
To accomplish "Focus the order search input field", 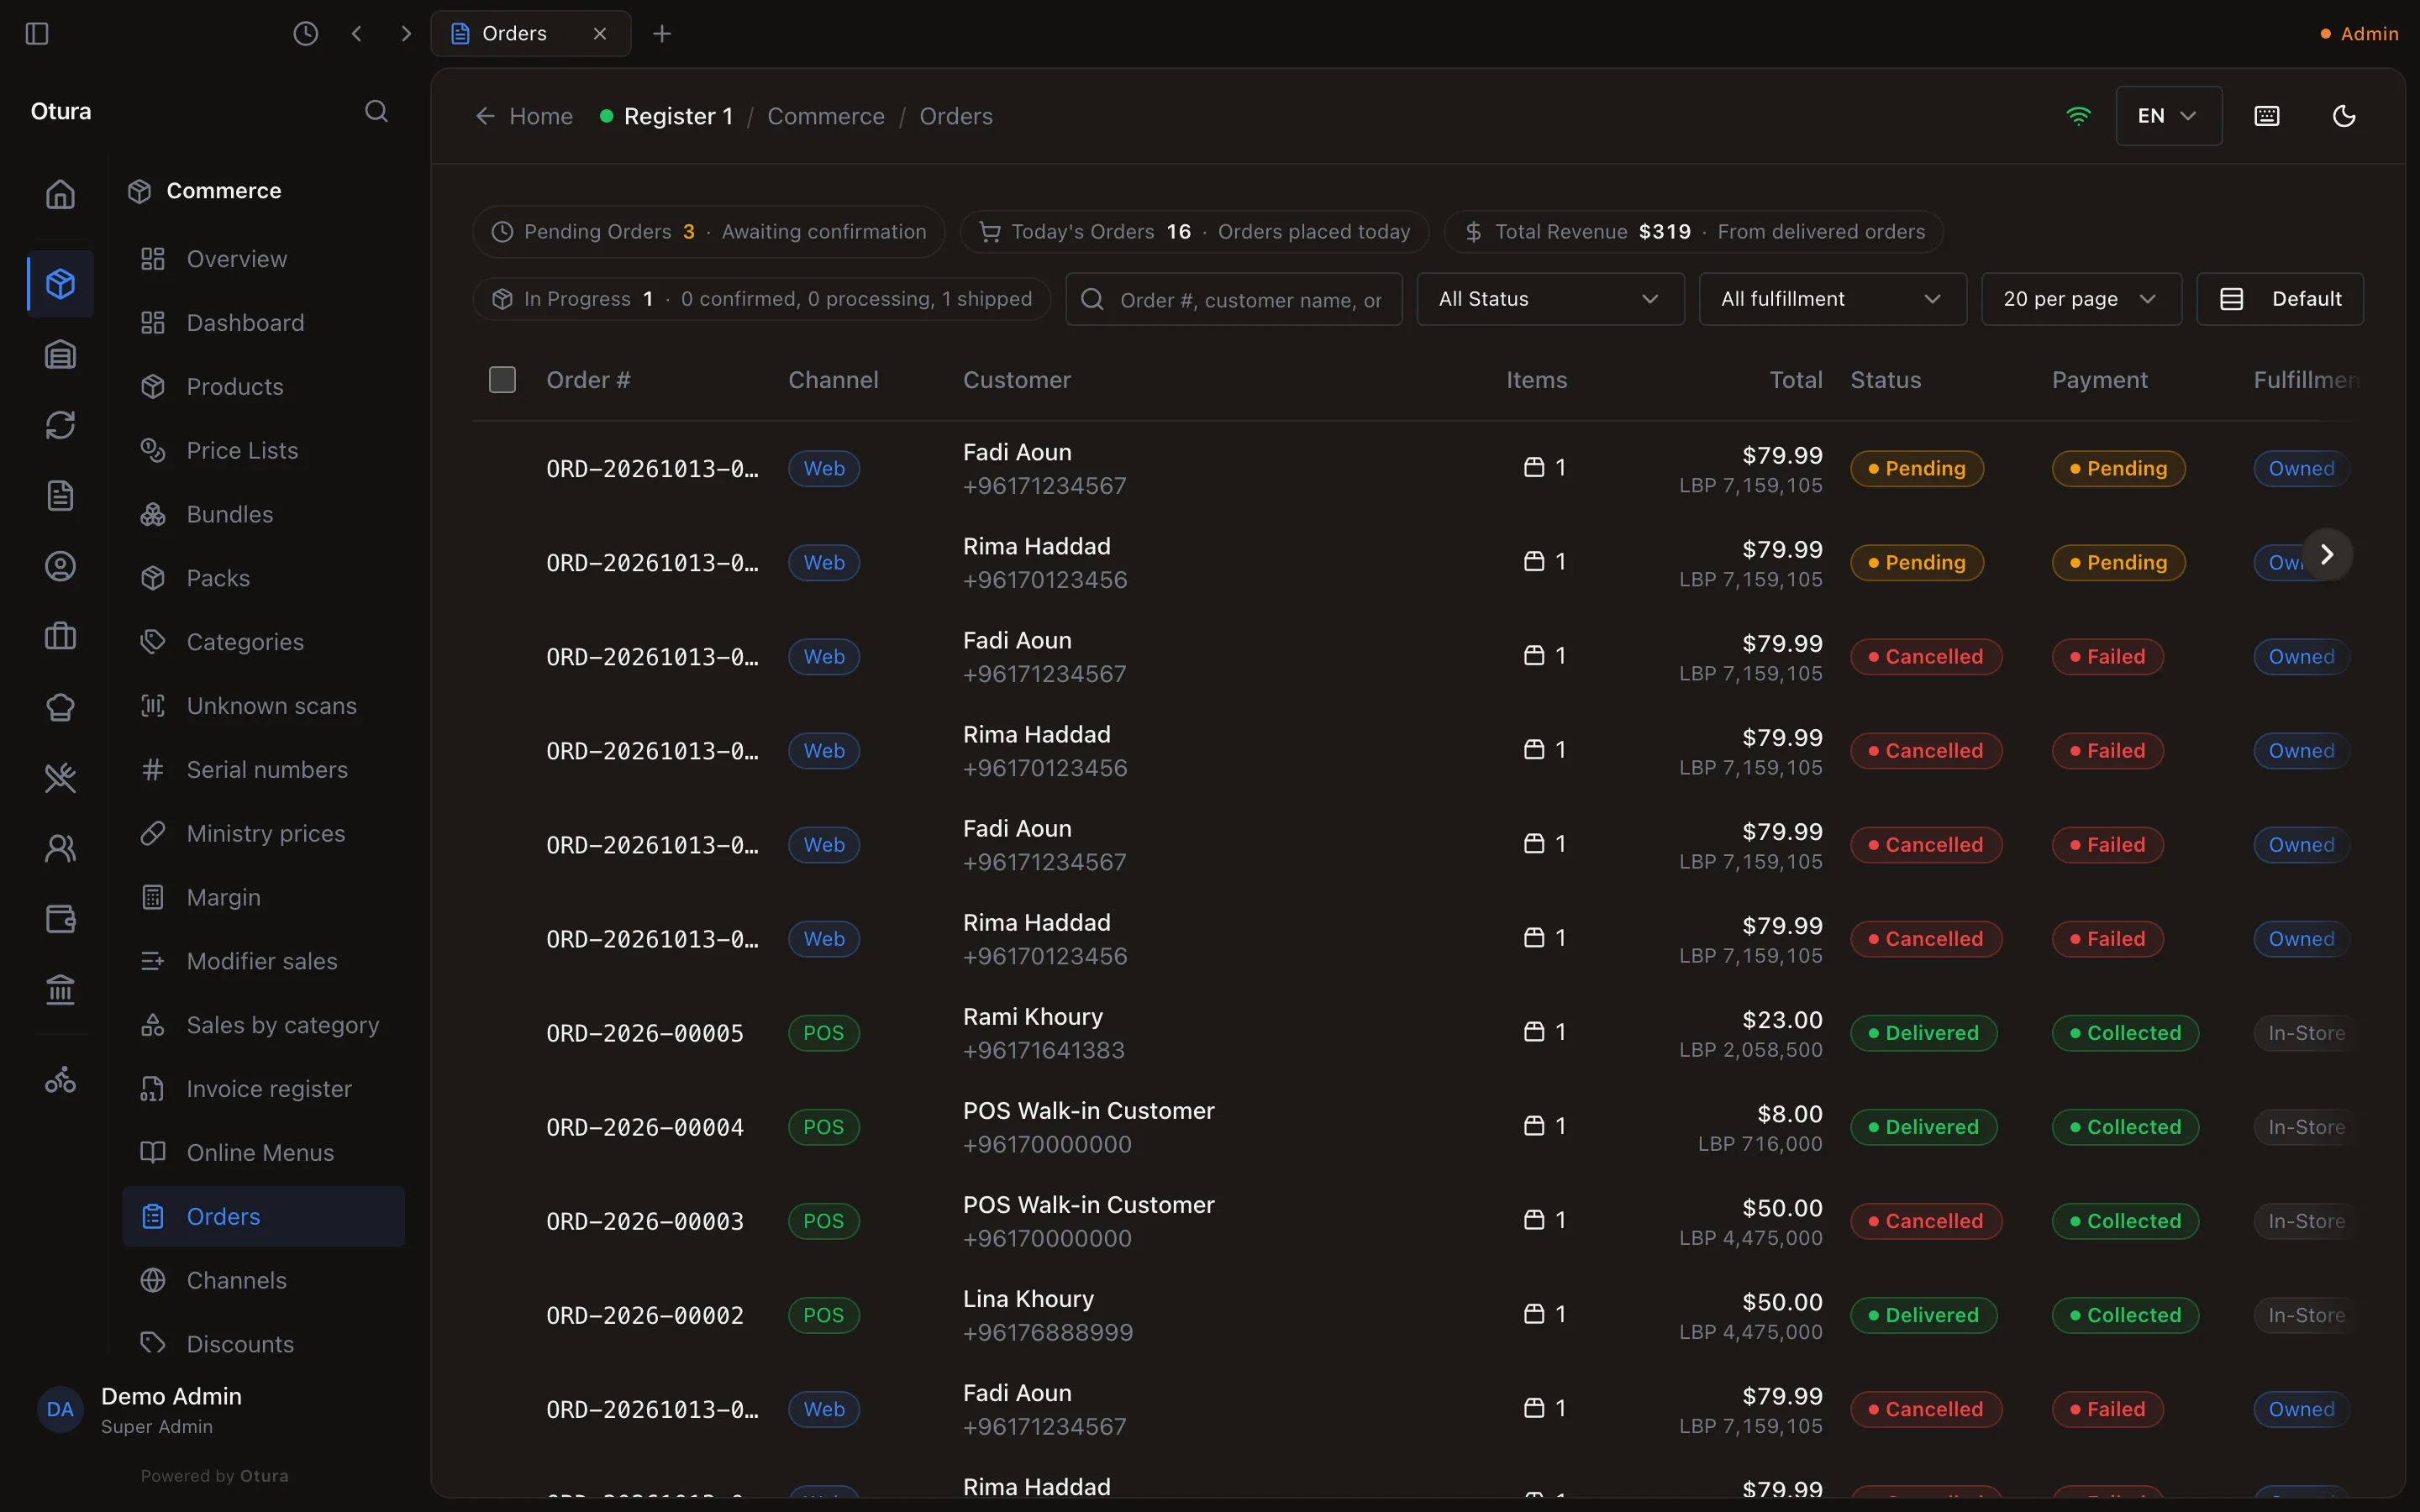I will pos(1234,299).
